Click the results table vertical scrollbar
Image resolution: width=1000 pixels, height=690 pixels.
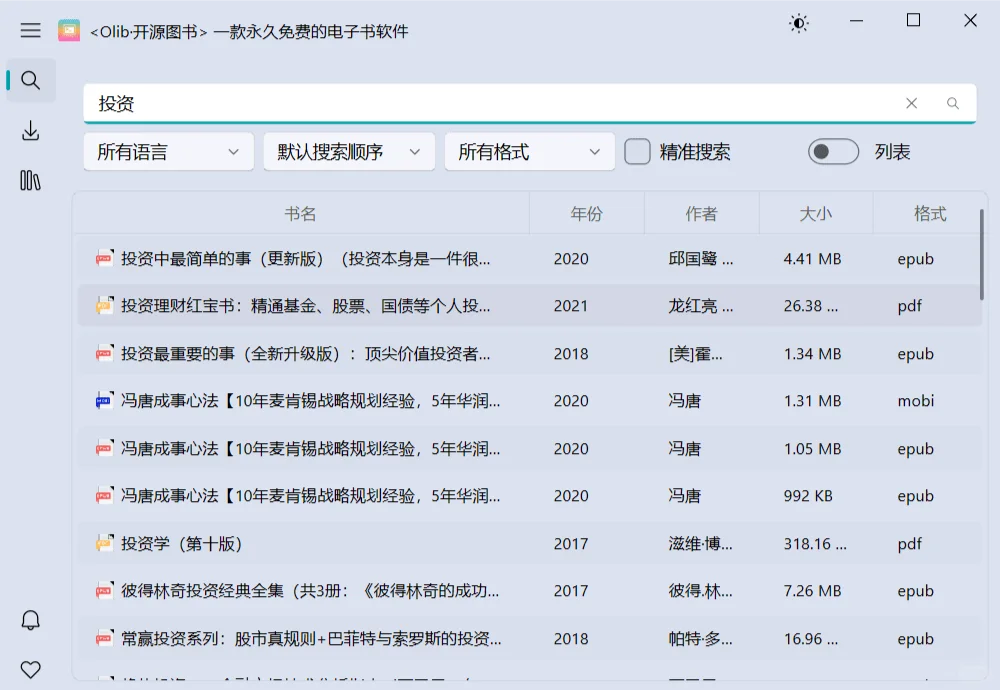click(x=981, y=254)
